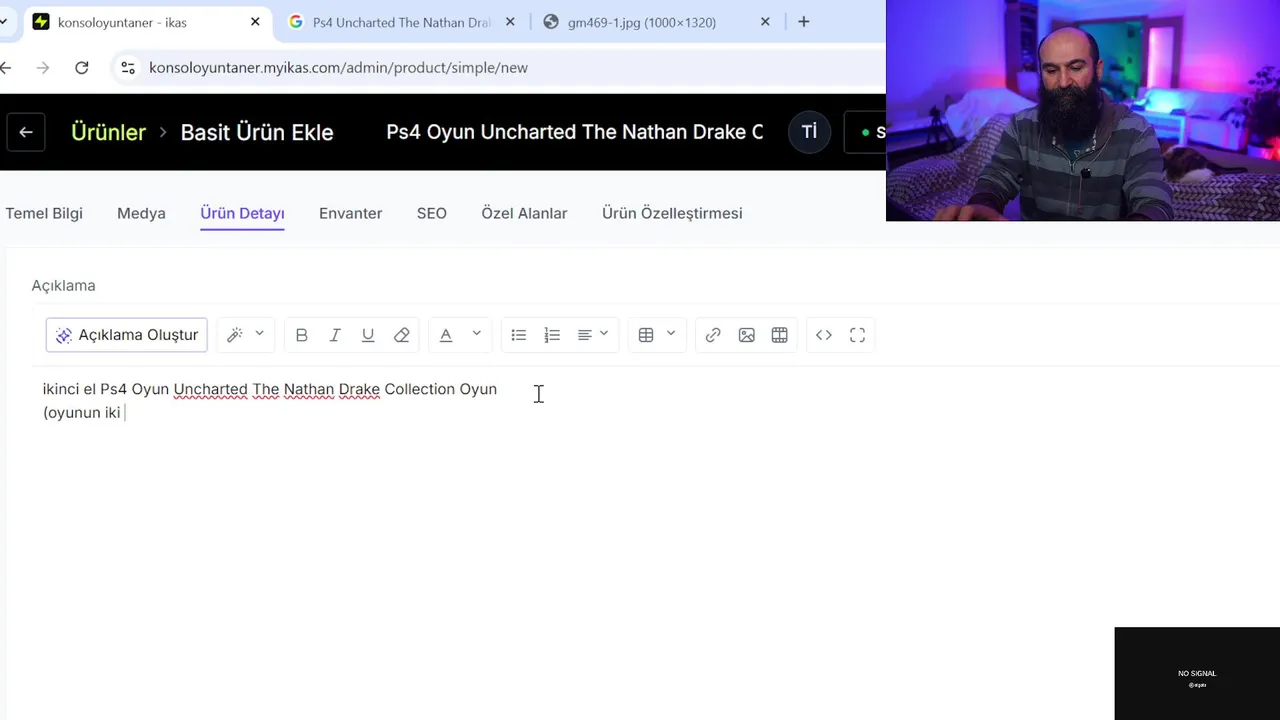Open the TI user avatar menu
The image size is (1280, 720).
pyautogui.click(x=809, y=132)
